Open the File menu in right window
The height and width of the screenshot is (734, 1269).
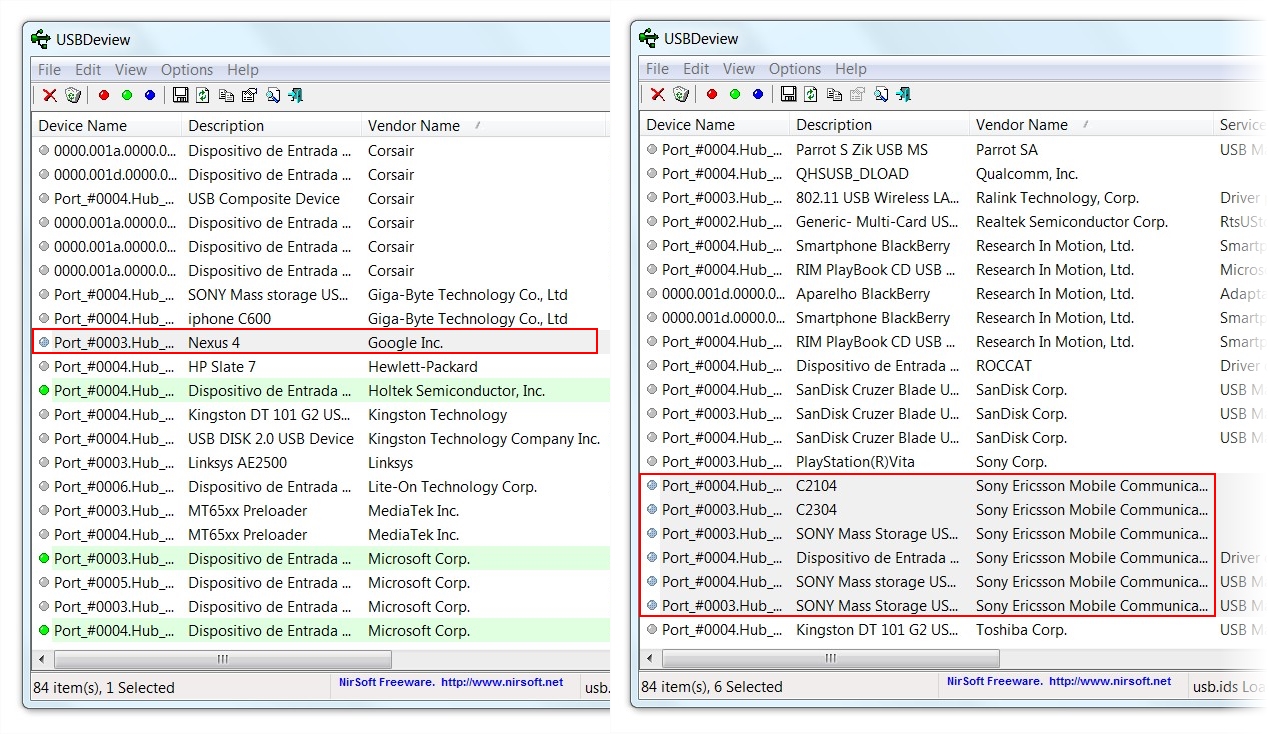pyautogui.click(x=657, y=69)
